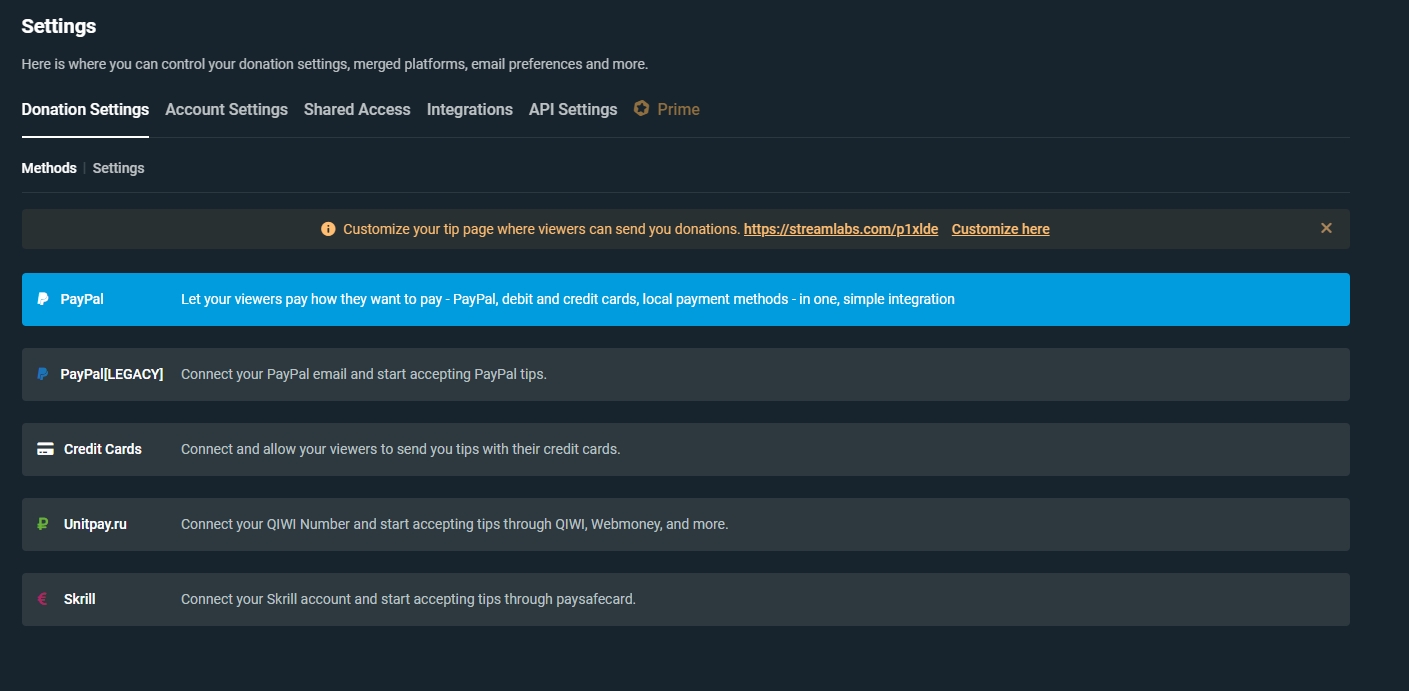Open the Shared Access tab
This screenshot has width=1409, height=691.
click(357, 109)
